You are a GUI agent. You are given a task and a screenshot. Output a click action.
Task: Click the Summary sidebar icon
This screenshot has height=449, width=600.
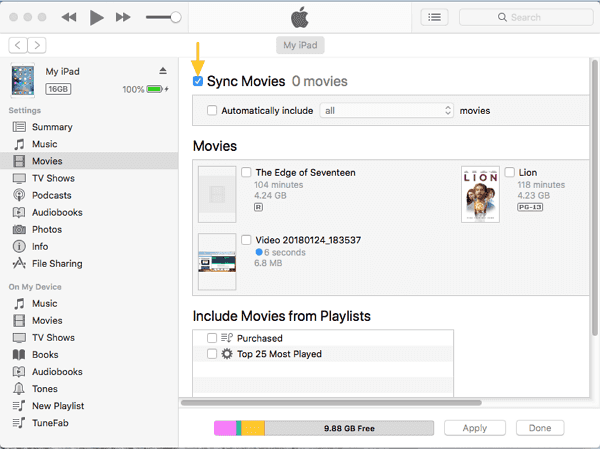click(x=19, y=127)
